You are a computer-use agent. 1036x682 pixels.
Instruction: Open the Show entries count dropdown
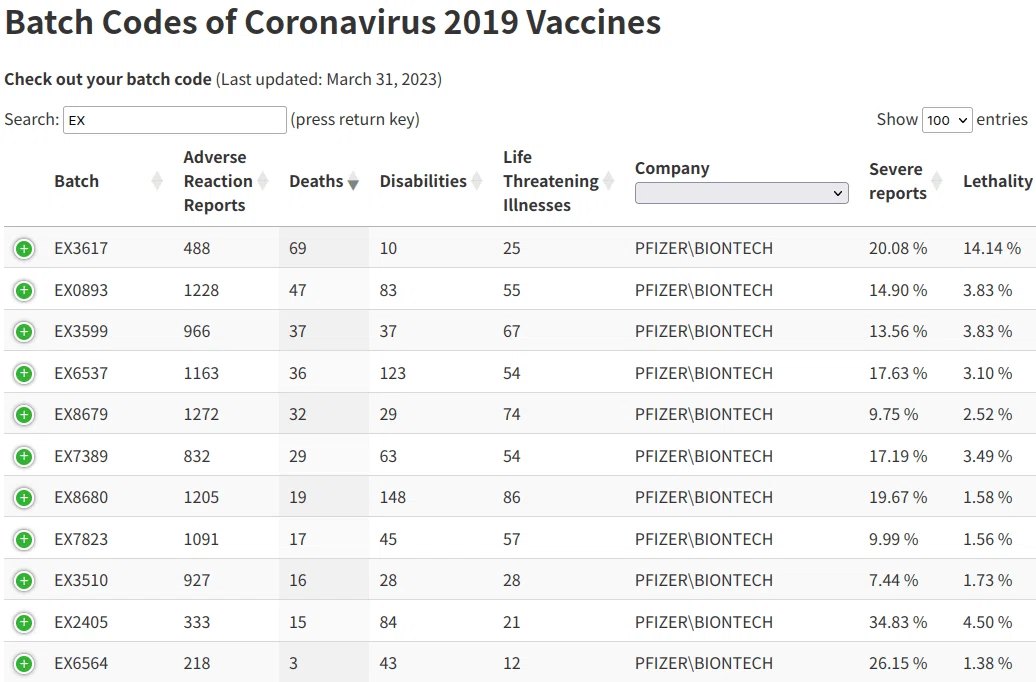pyautogui.click(x=947, y=120)
